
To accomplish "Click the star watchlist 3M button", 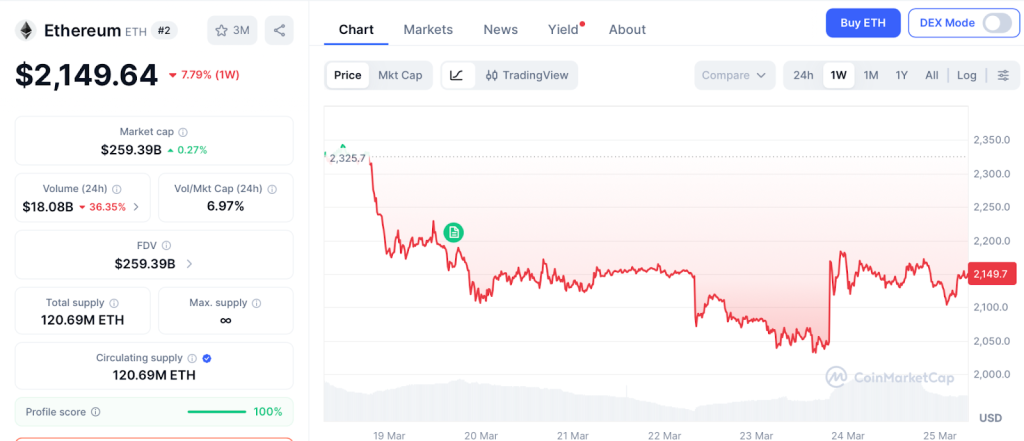I will point(232,30).
